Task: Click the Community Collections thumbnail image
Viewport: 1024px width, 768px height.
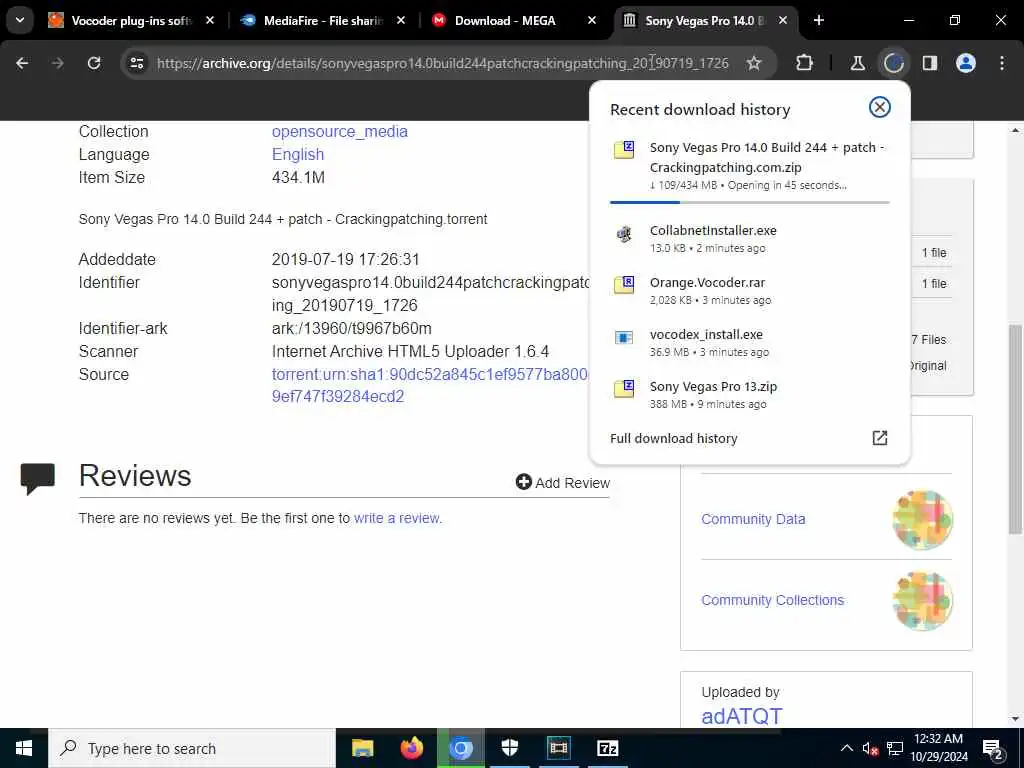Action: (x=922, y=601)
